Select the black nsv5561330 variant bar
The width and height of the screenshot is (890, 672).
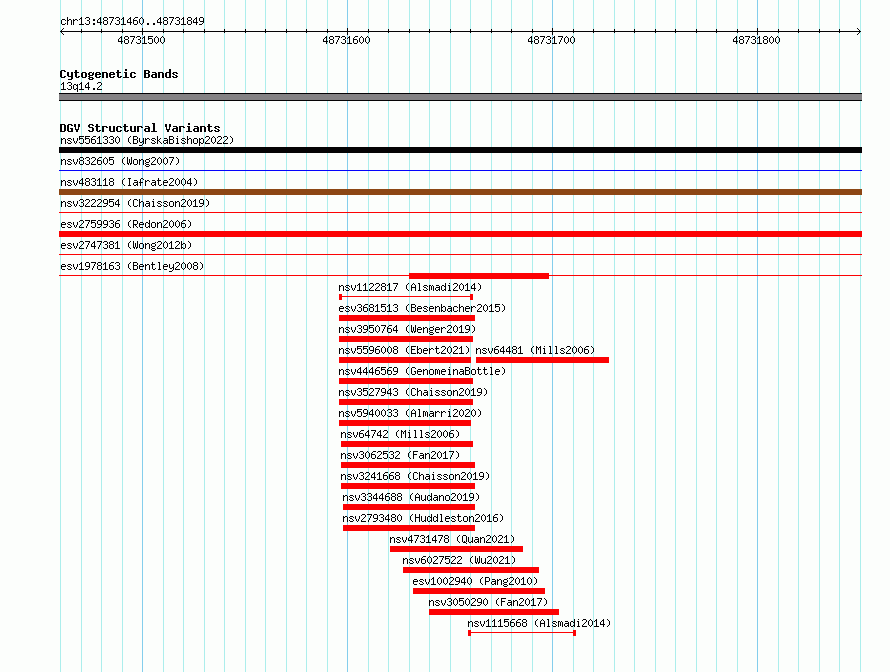(x=460, y=150)
